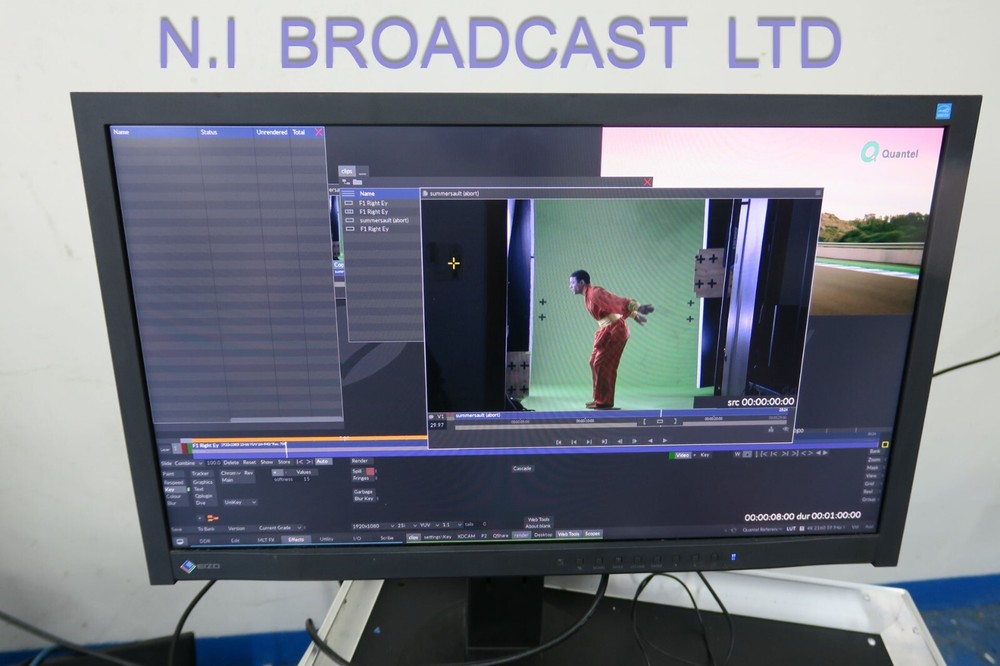
Task: Go to clip start in the viewer
Action: (559, 441)
